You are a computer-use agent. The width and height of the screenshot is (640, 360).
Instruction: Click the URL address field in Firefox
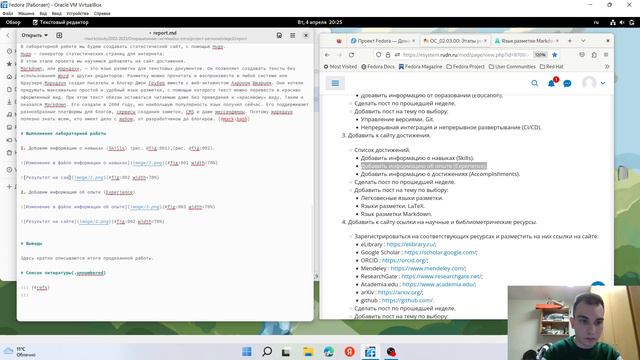[465, 55]
